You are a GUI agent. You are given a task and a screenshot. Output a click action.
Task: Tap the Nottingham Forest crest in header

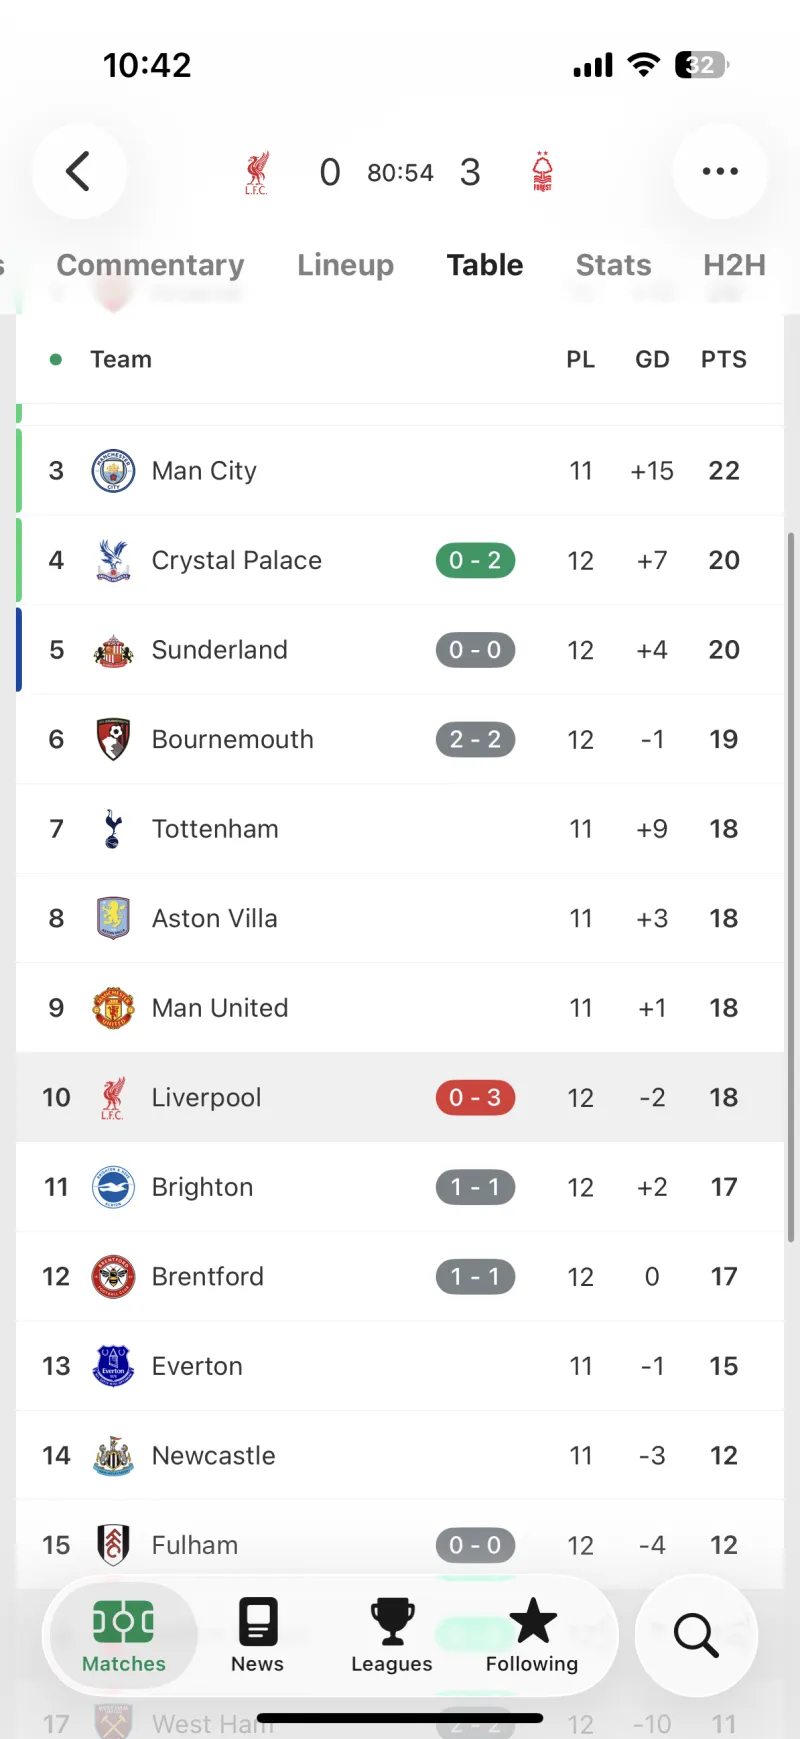coord(542,172)
